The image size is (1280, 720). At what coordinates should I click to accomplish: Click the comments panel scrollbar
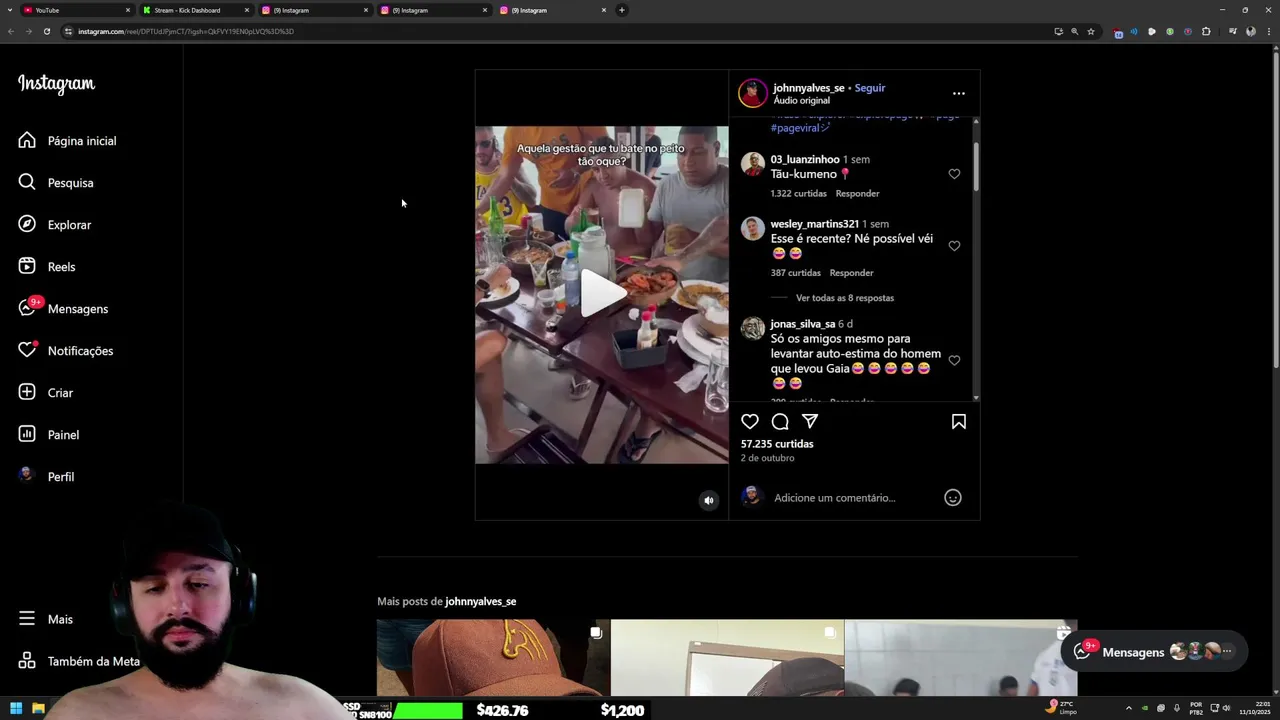[976, 167]
